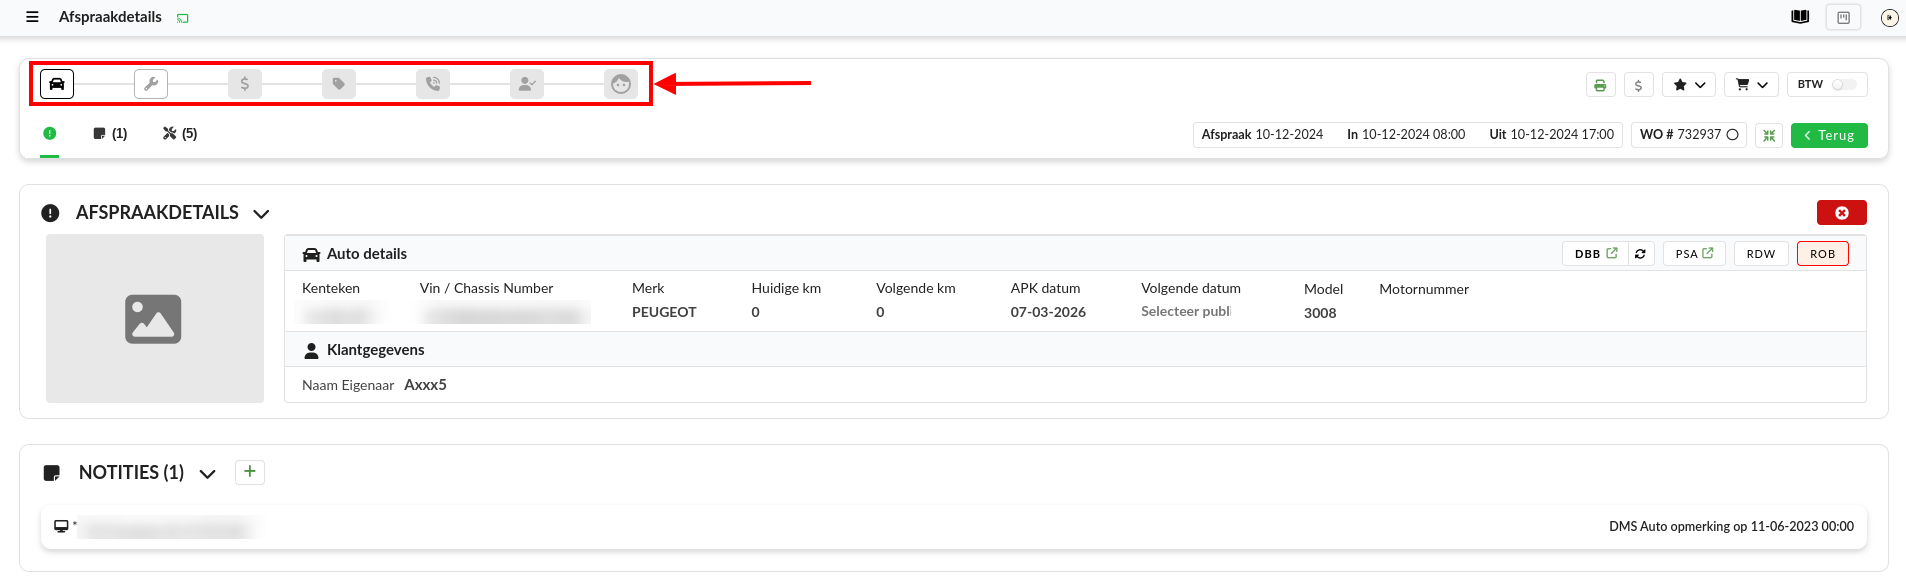Click the RDW button
Viewport: 1906px width, 577px height.
pyautogui.click(x=1760, y=254)
